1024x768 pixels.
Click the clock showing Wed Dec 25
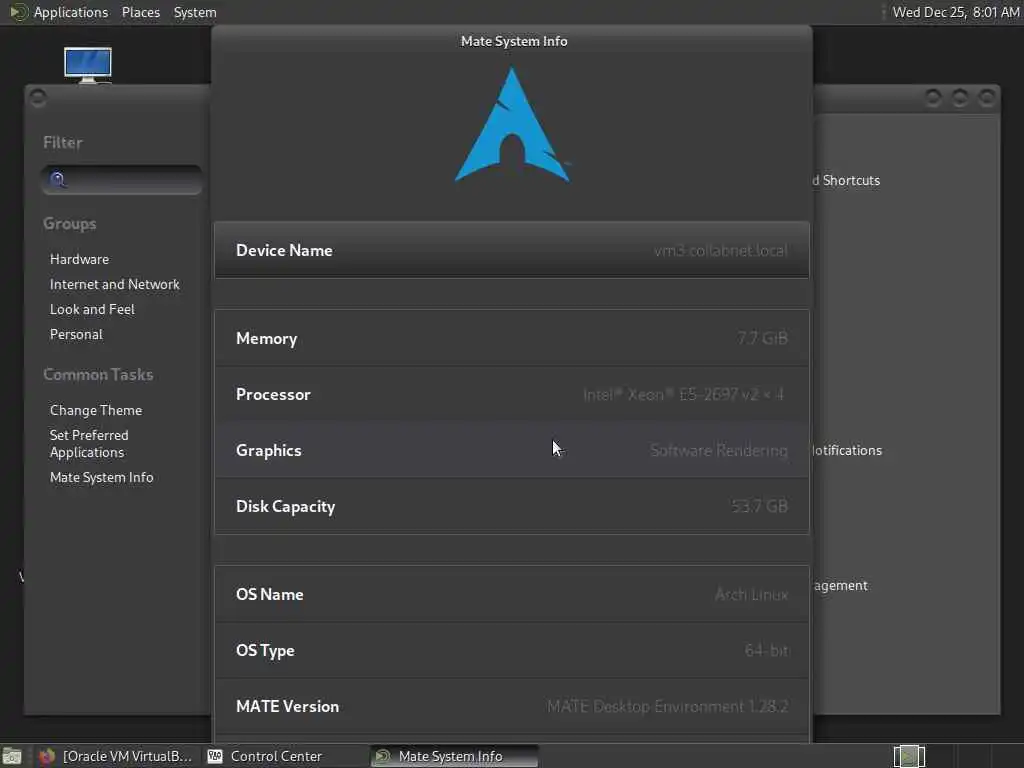tap(955, 12)
